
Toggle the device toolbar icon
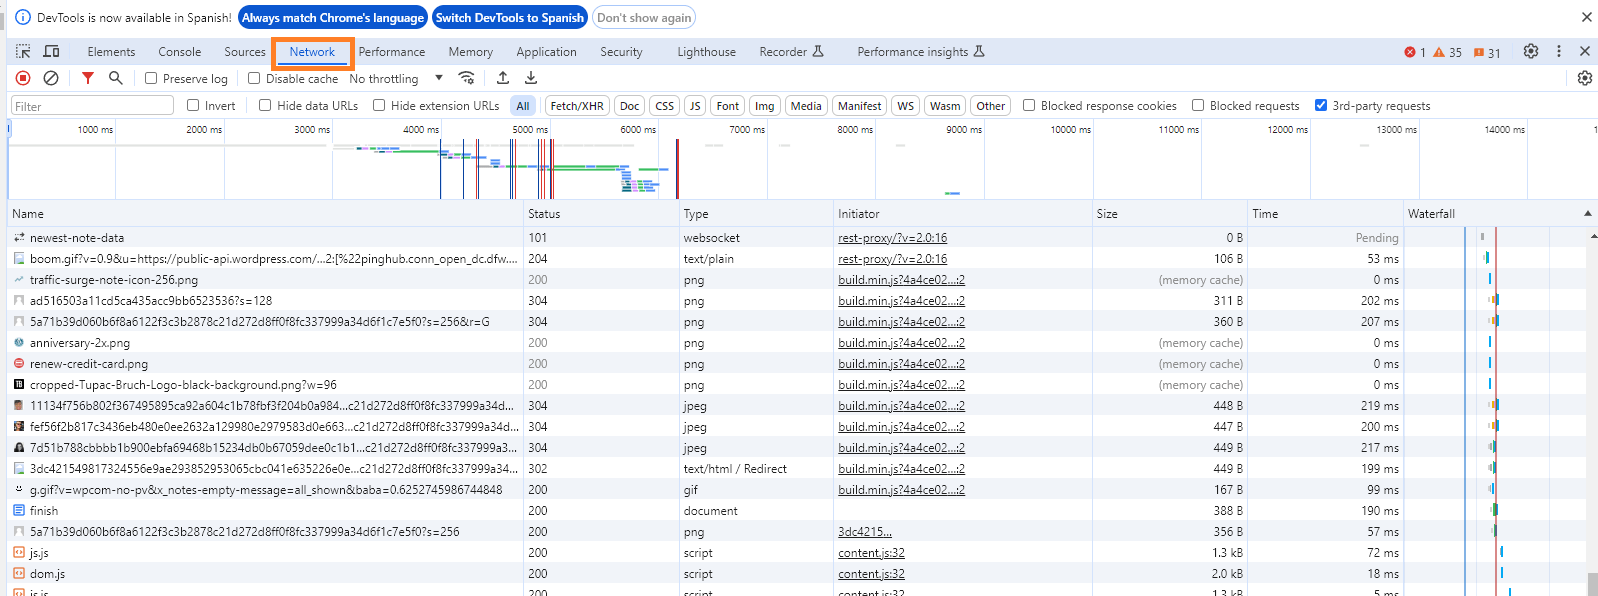(x=52, y=52)
